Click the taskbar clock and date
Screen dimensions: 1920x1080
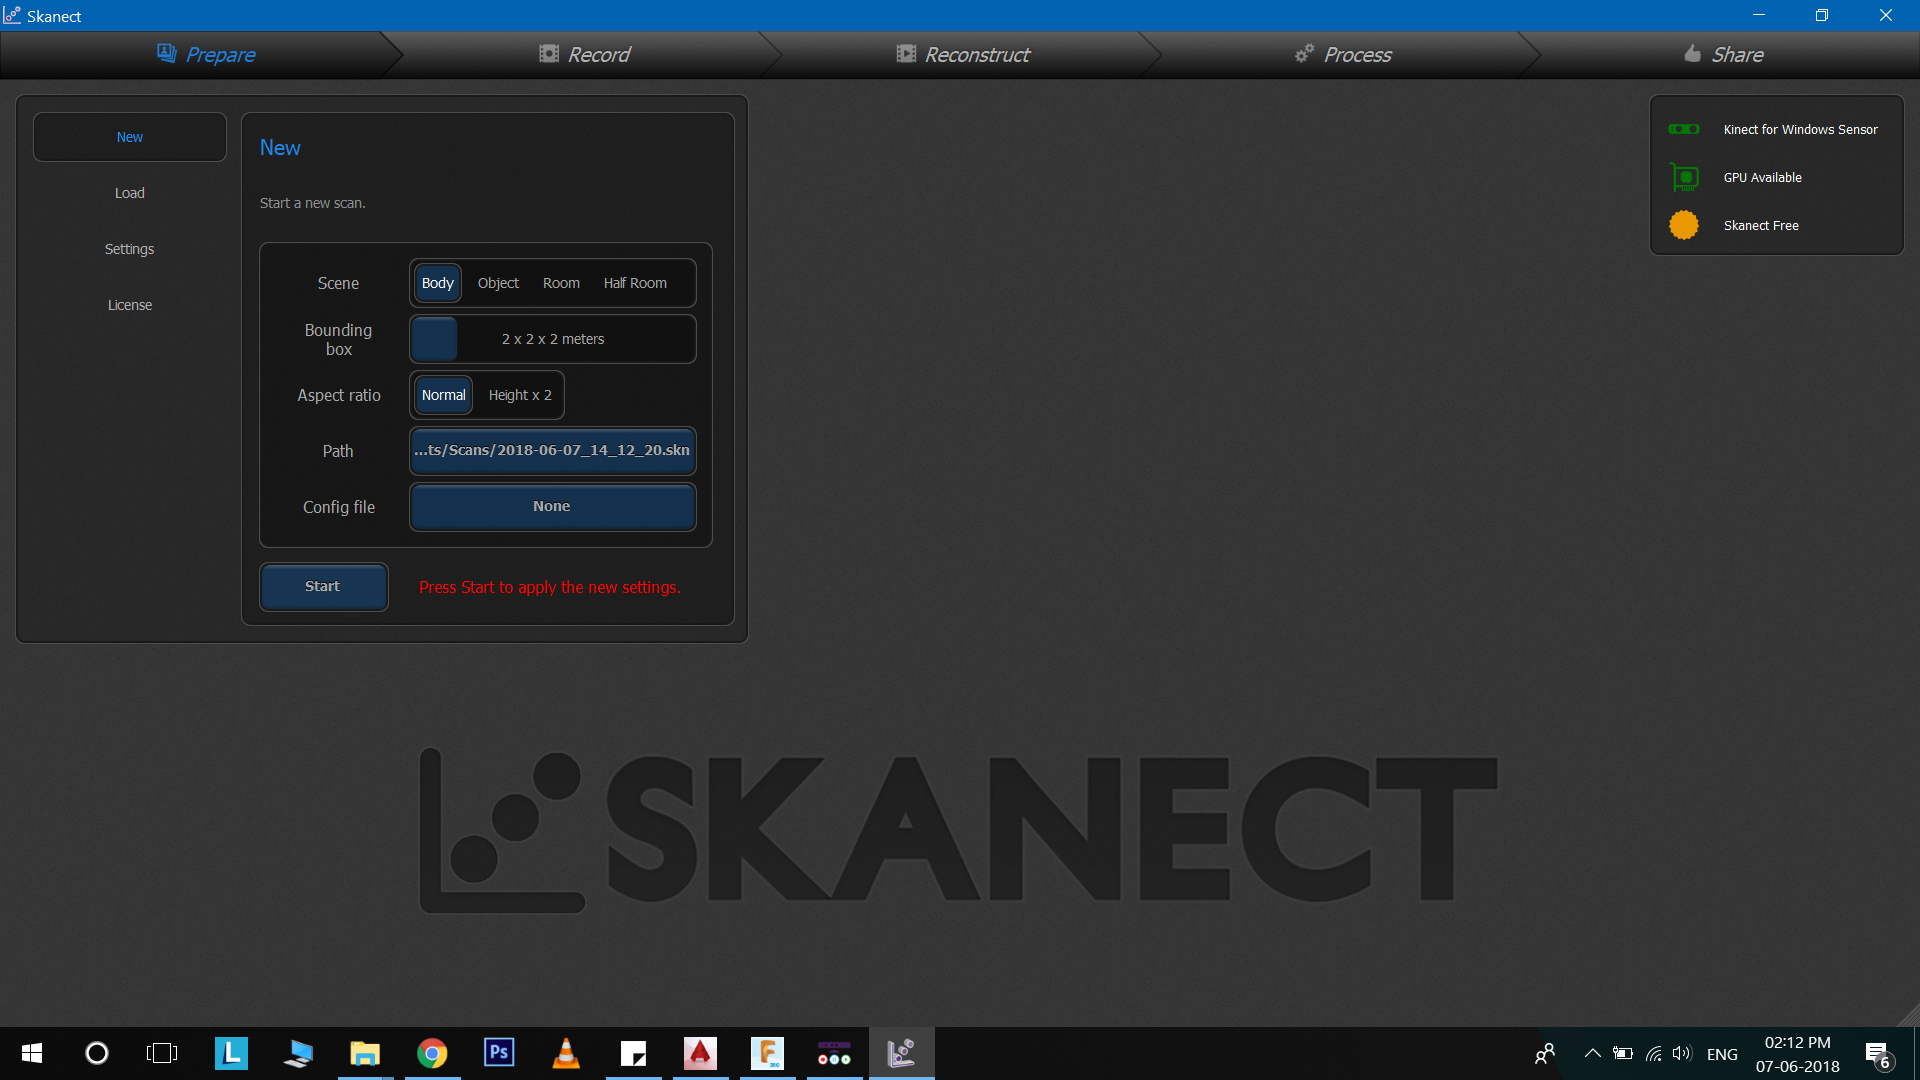click(1797, 1054)
